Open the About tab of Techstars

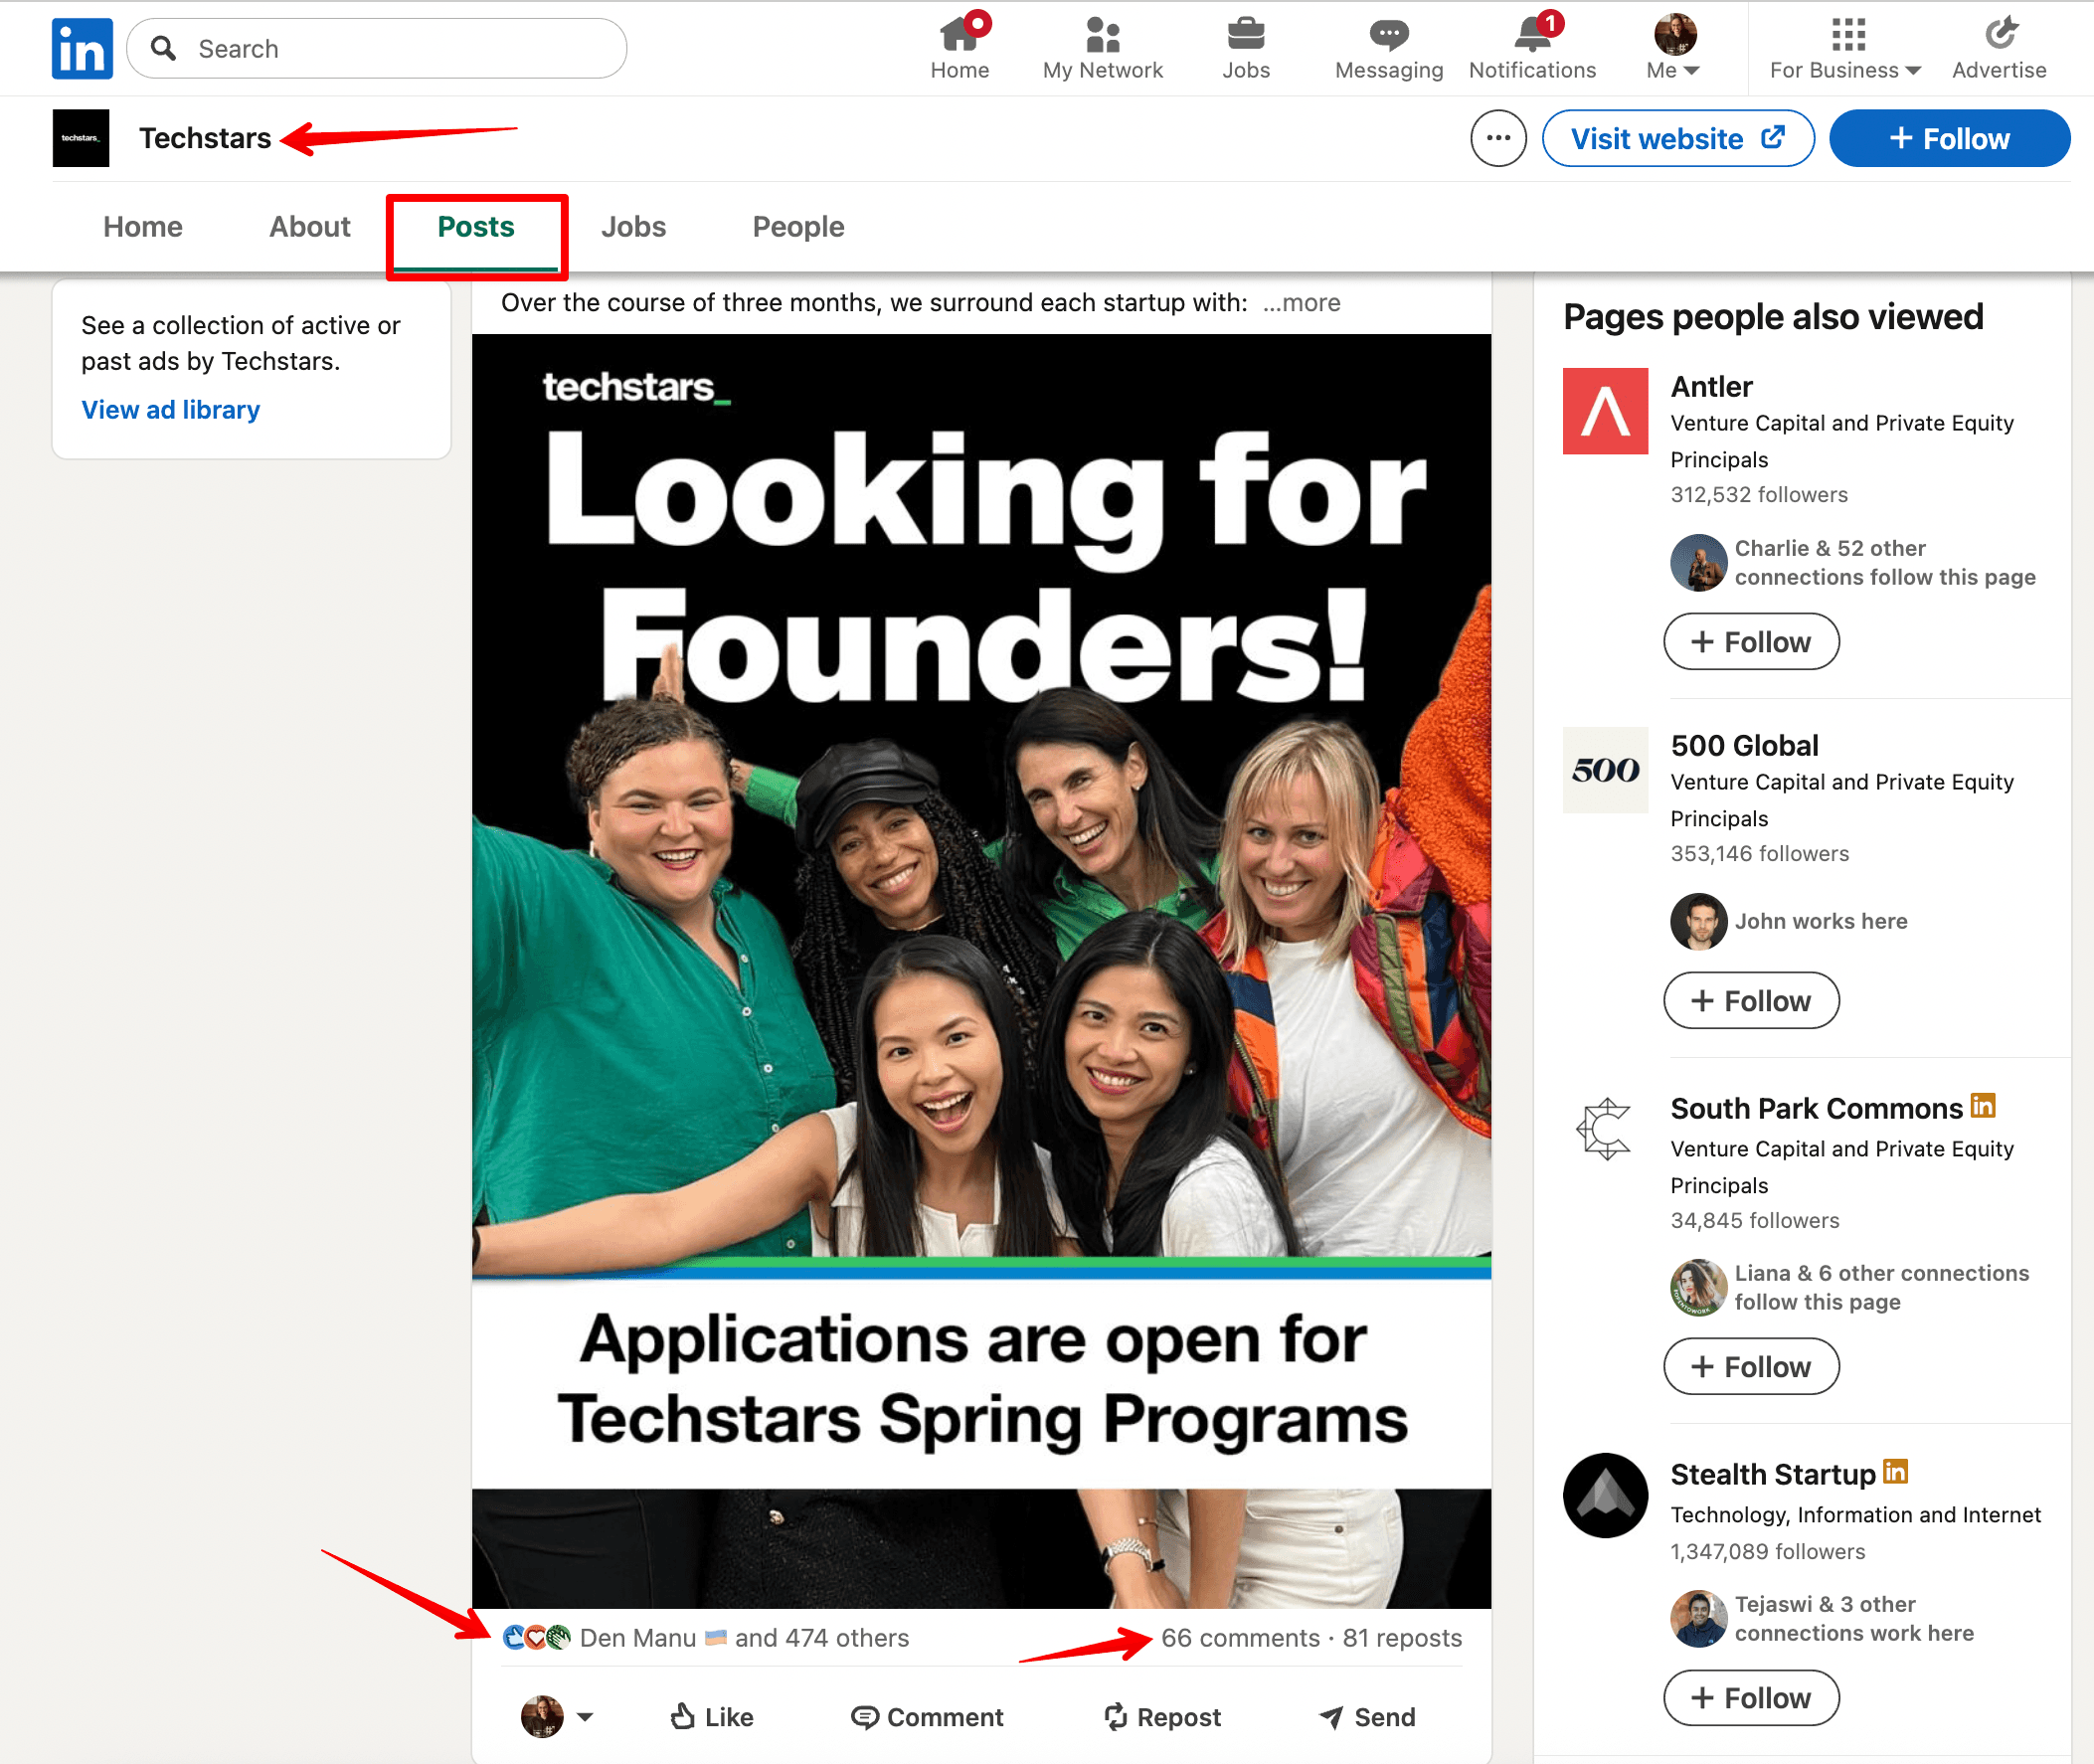308,226
